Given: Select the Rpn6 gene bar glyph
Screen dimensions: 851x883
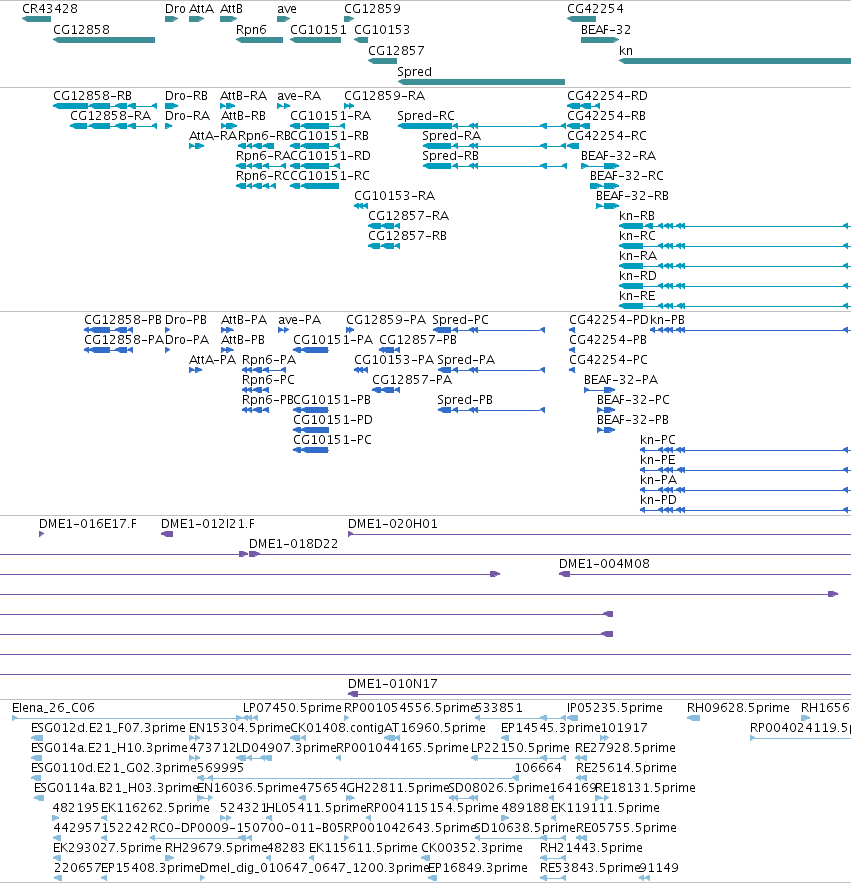Looking at the screenshot, I should point(259,40).
